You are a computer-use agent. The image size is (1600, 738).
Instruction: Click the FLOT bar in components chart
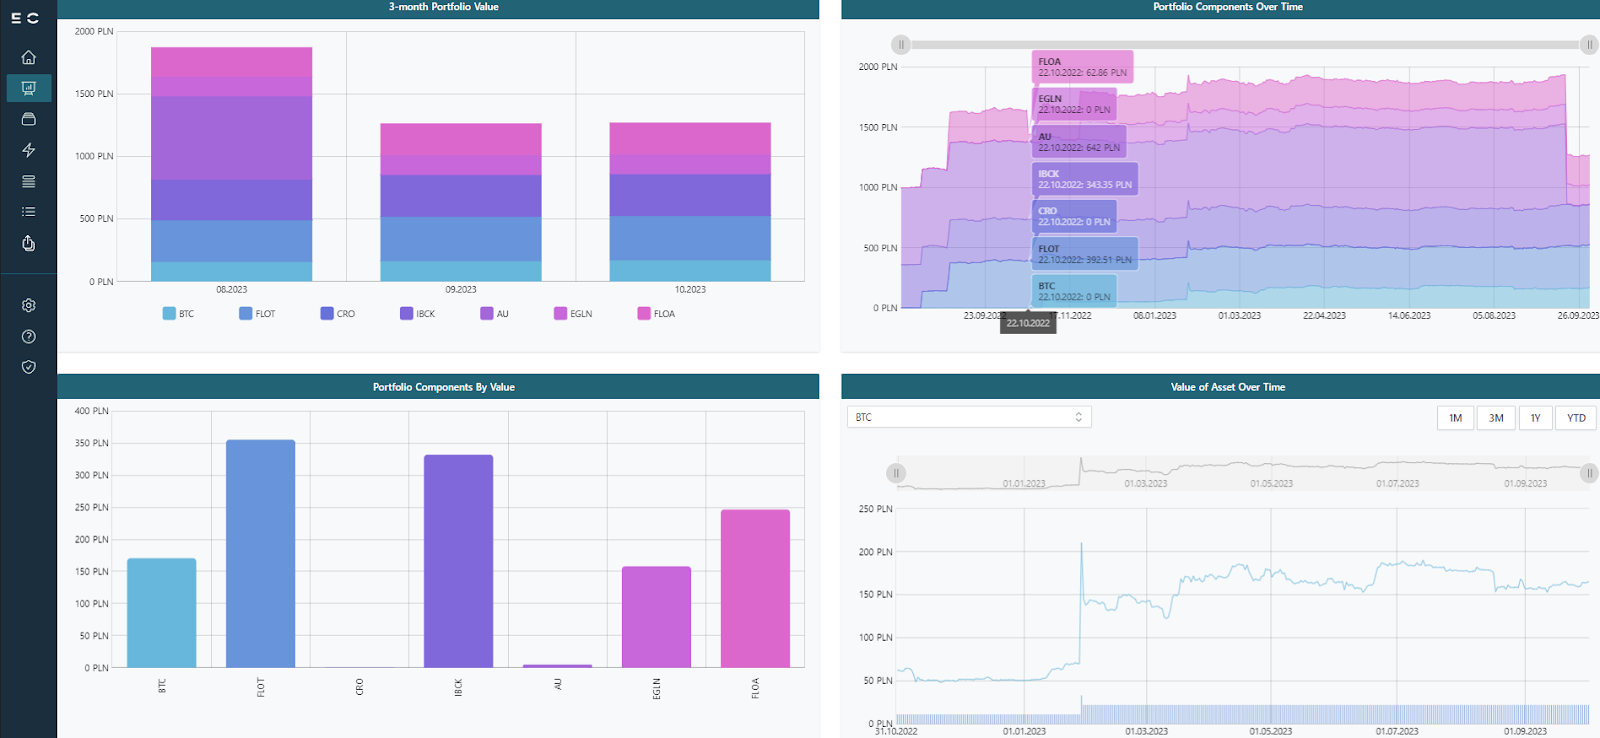pos(260,553)
